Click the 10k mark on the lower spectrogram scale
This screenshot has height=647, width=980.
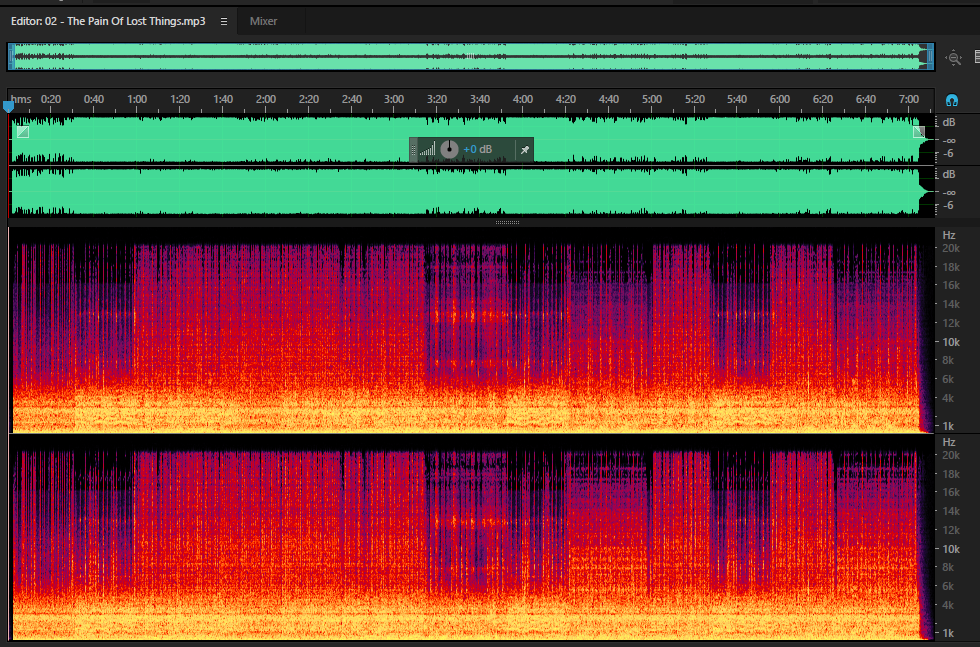pos(951,549)
